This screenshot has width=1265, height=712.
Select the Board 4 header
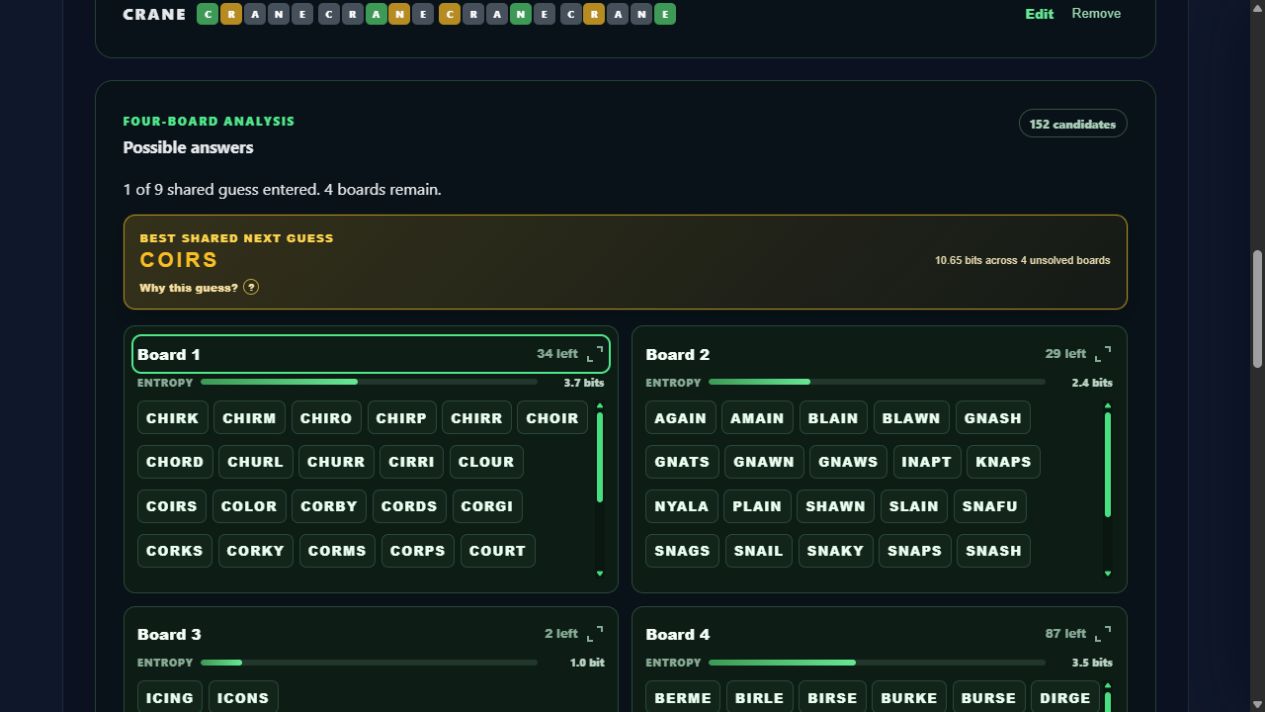pyautogui.click(x=879, y=634)
